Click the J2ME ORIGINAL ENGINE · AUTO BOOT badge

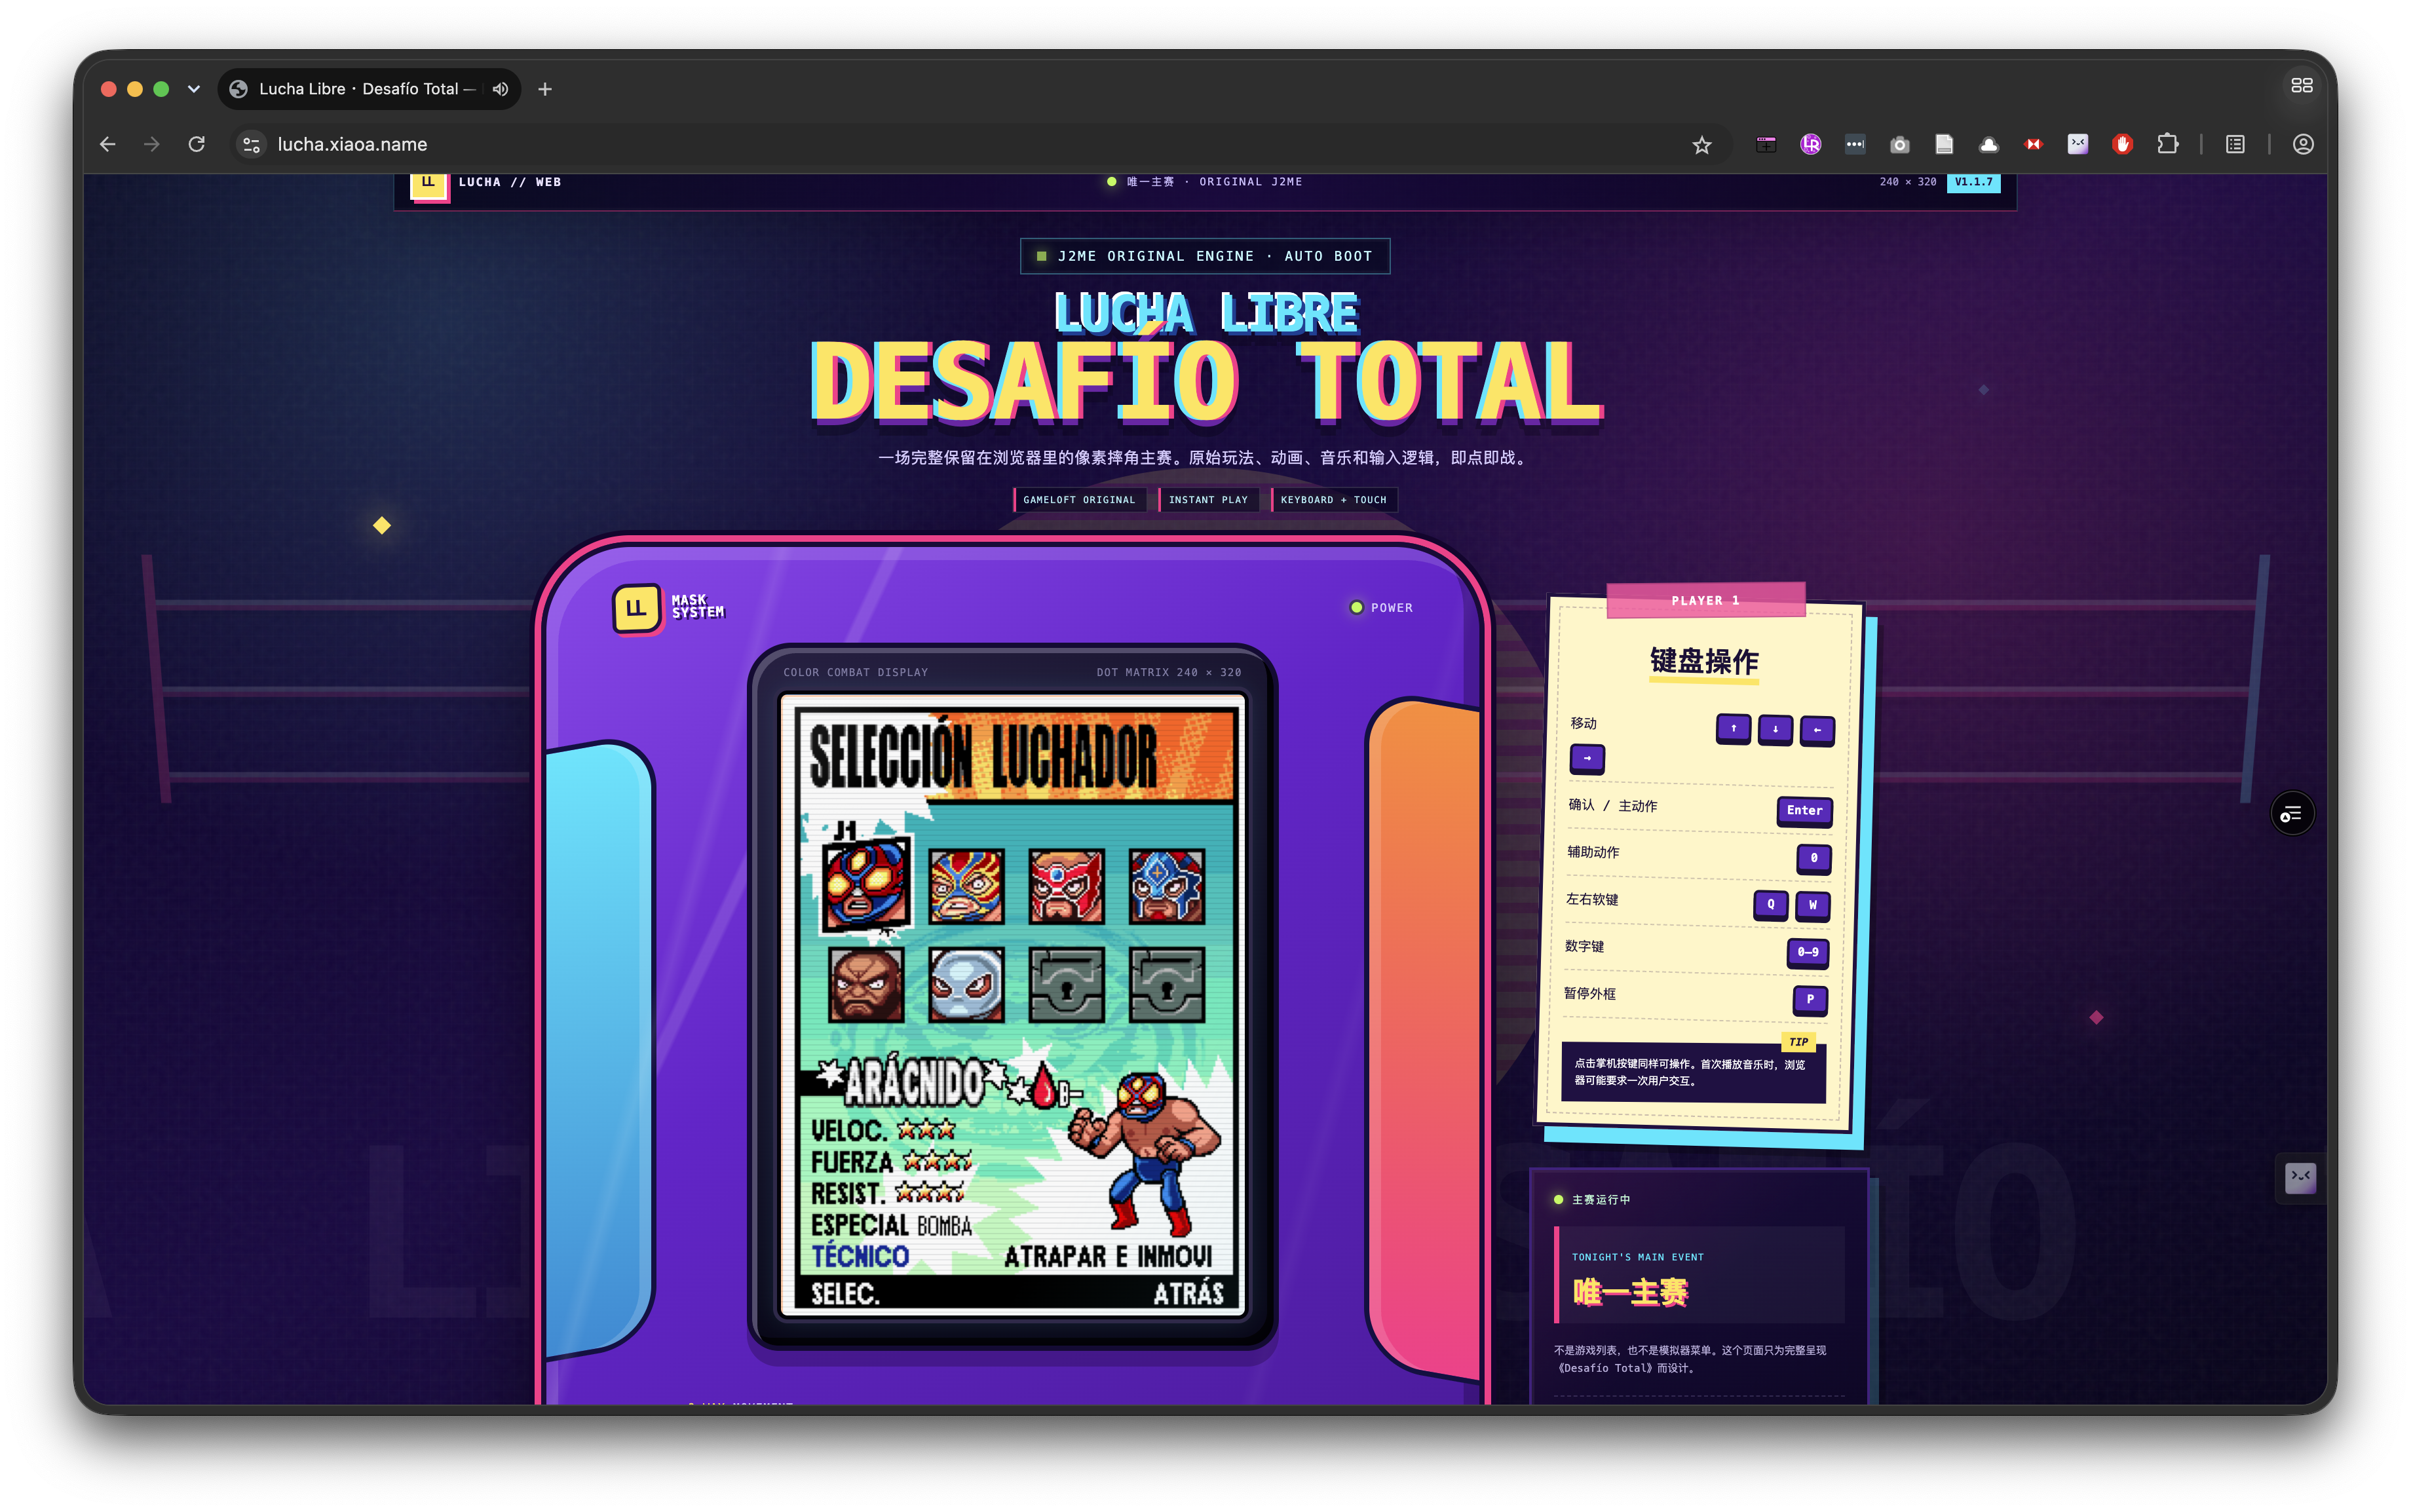click(1205, 256)
